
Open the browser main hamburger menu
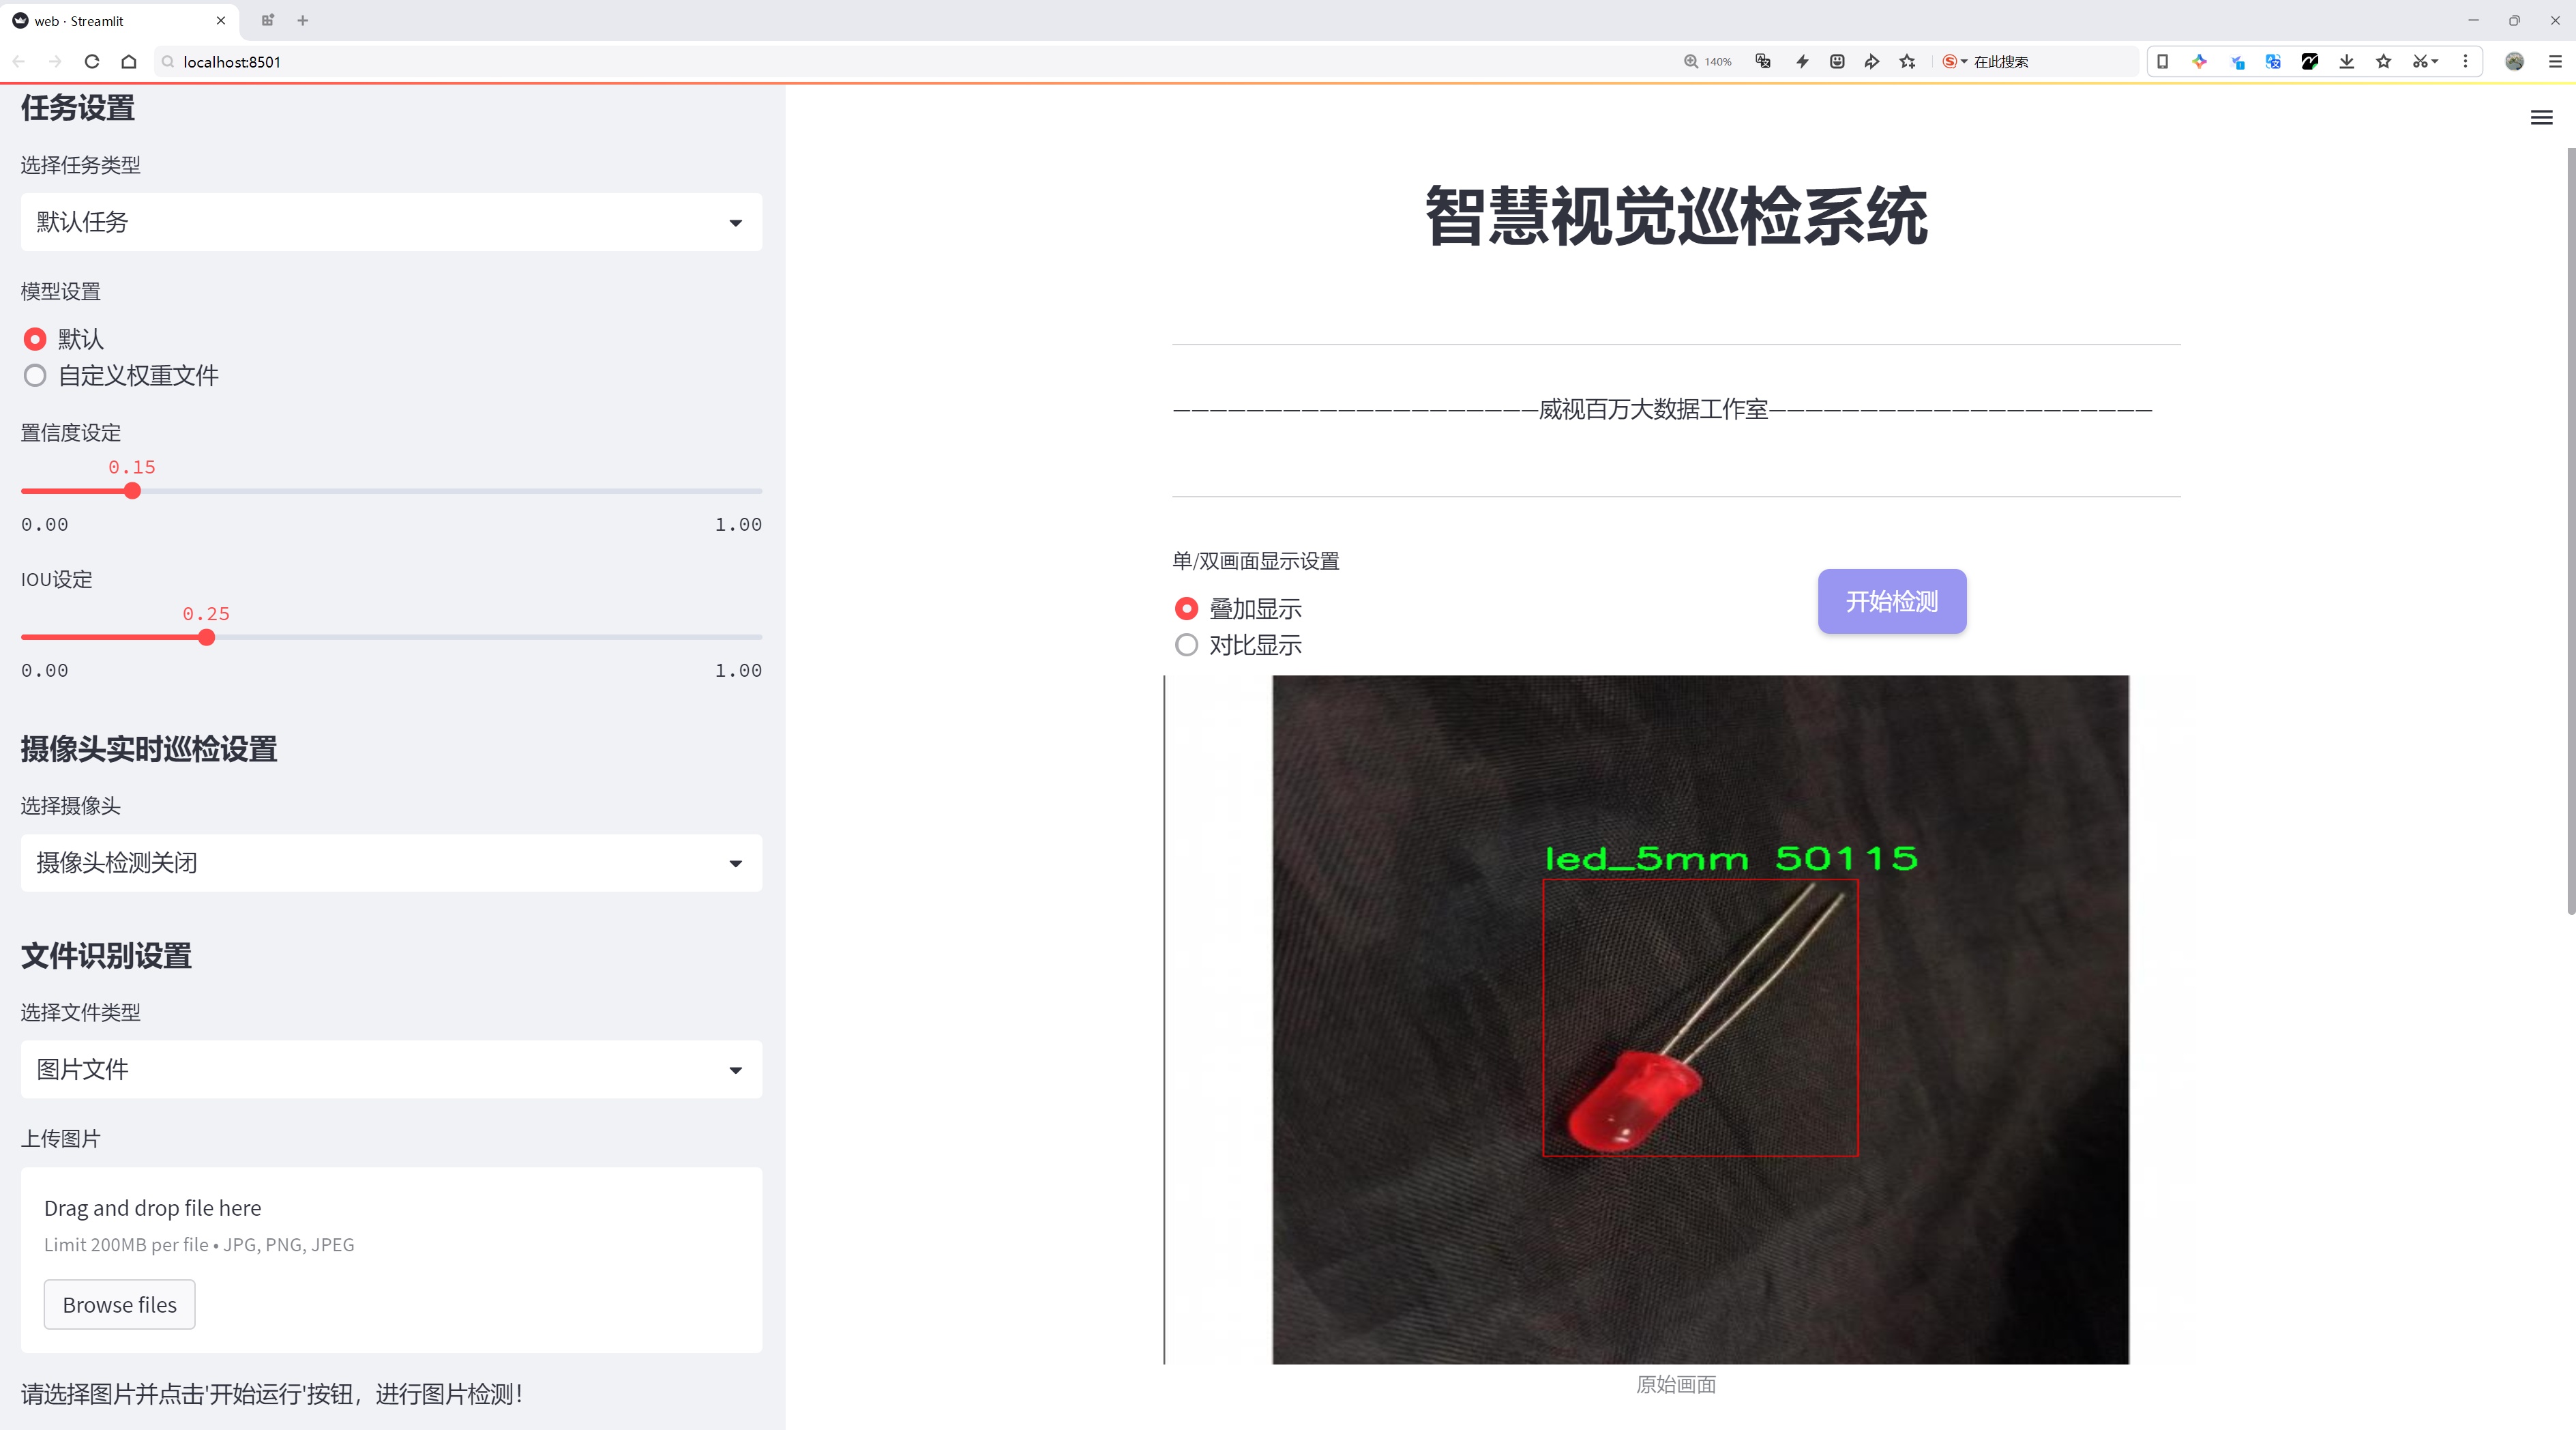pos(2555,61)
